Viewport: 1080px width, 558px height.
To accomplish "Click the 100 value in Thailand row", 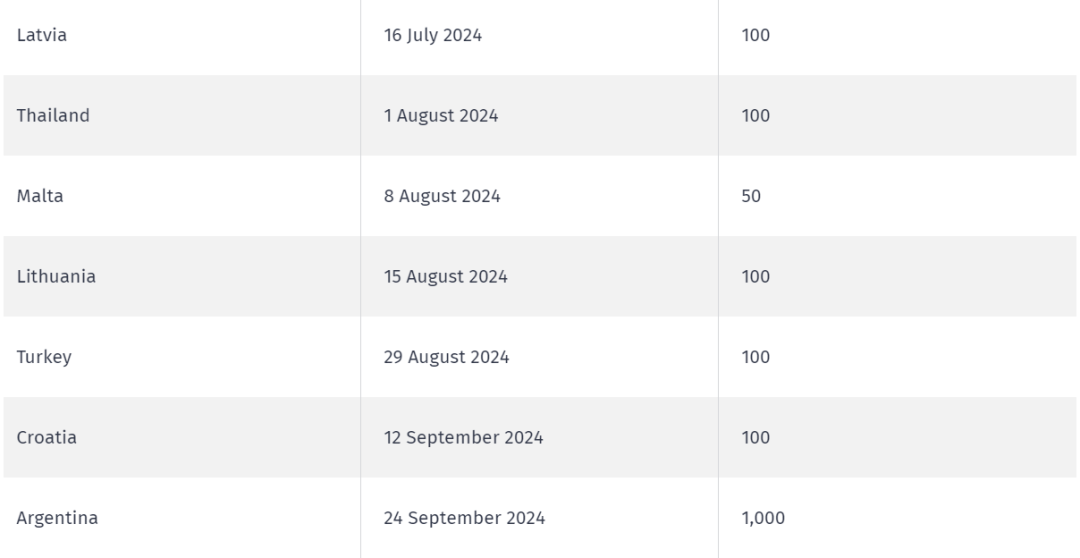I will (756, 116).
